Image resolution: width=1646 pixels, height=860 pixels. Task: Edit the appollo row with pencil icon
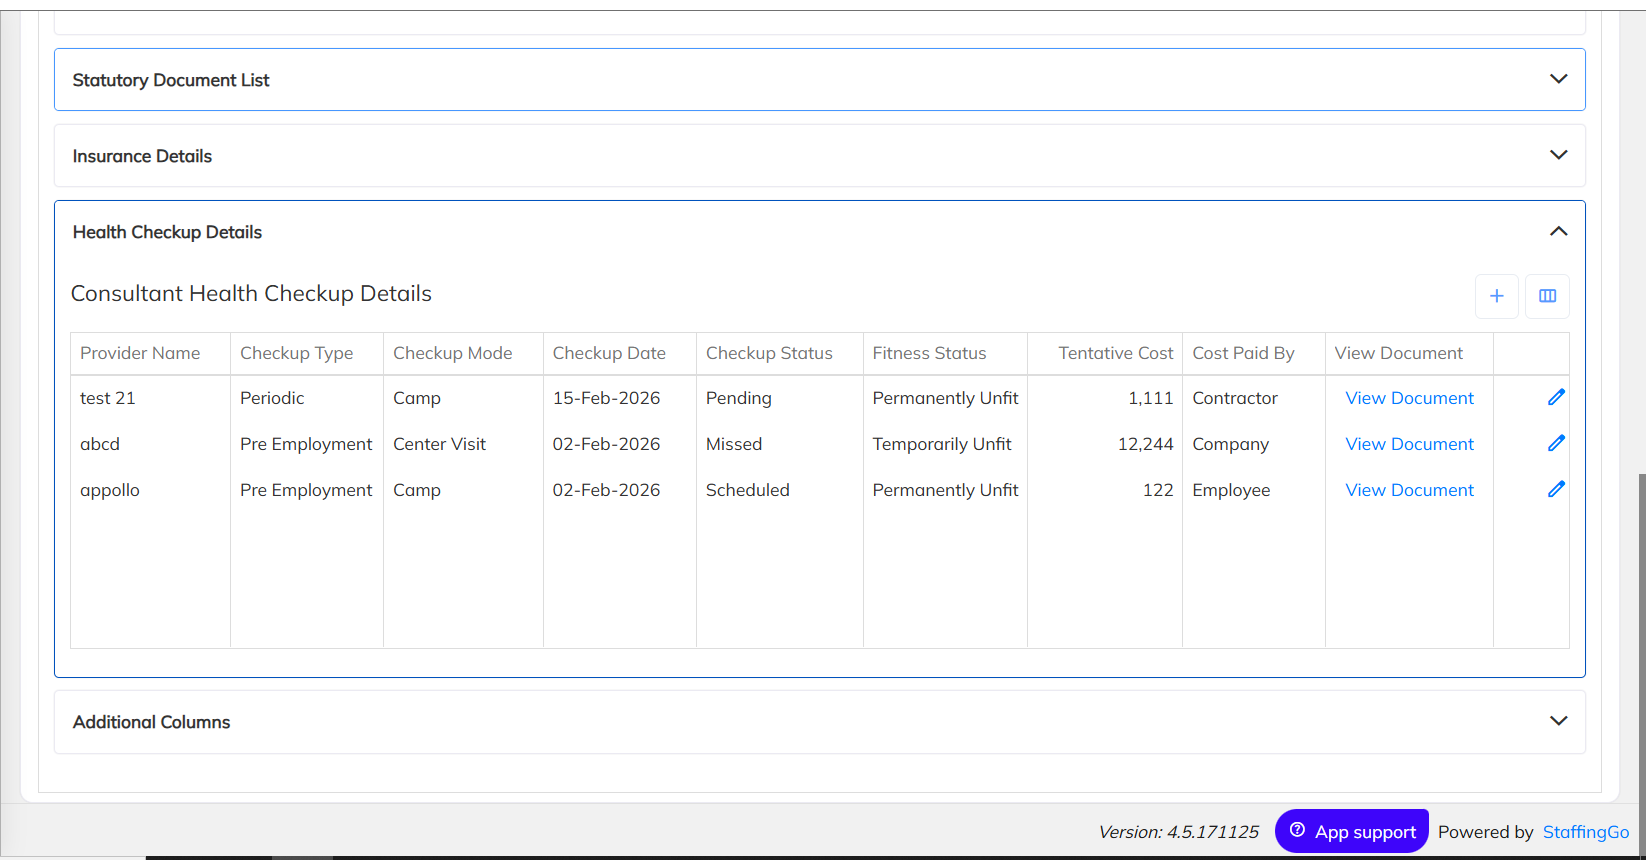click(1556, 489)
